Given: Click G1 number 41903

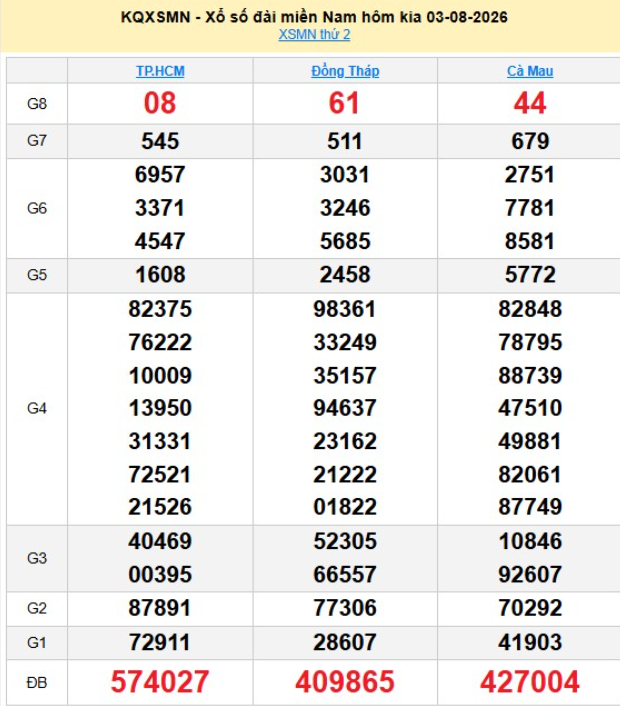Looking at the screenshot, I should (530, 643).
